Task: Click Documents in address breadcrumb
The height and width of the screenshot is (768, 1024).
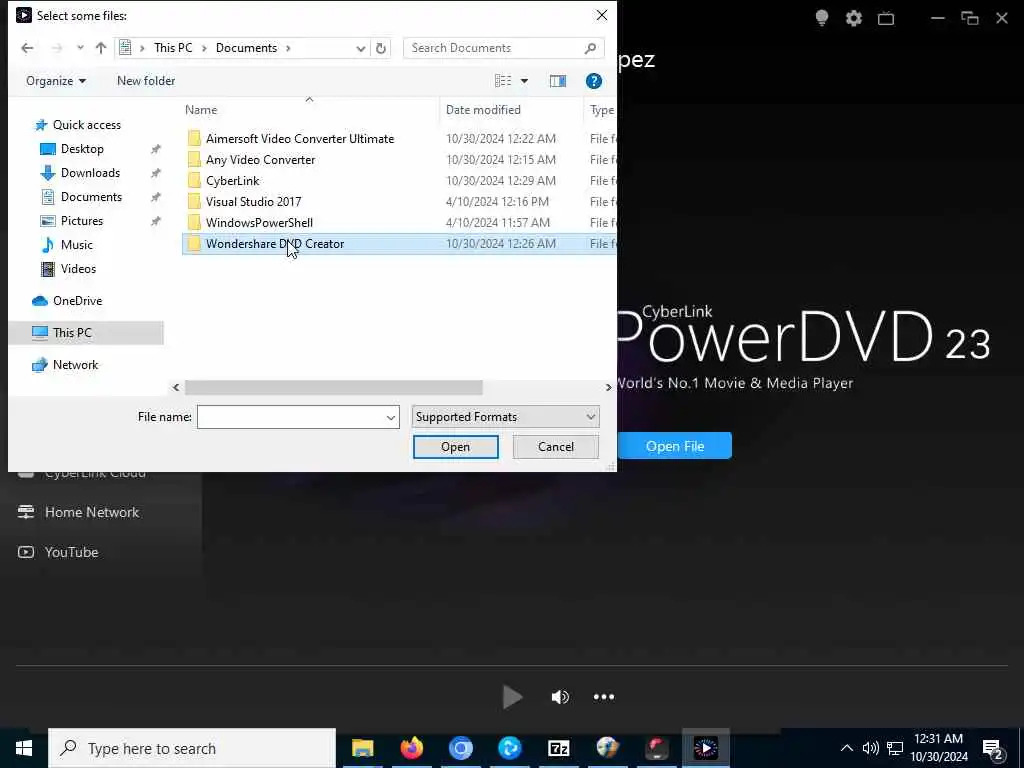Action: [x=246, y=48]
